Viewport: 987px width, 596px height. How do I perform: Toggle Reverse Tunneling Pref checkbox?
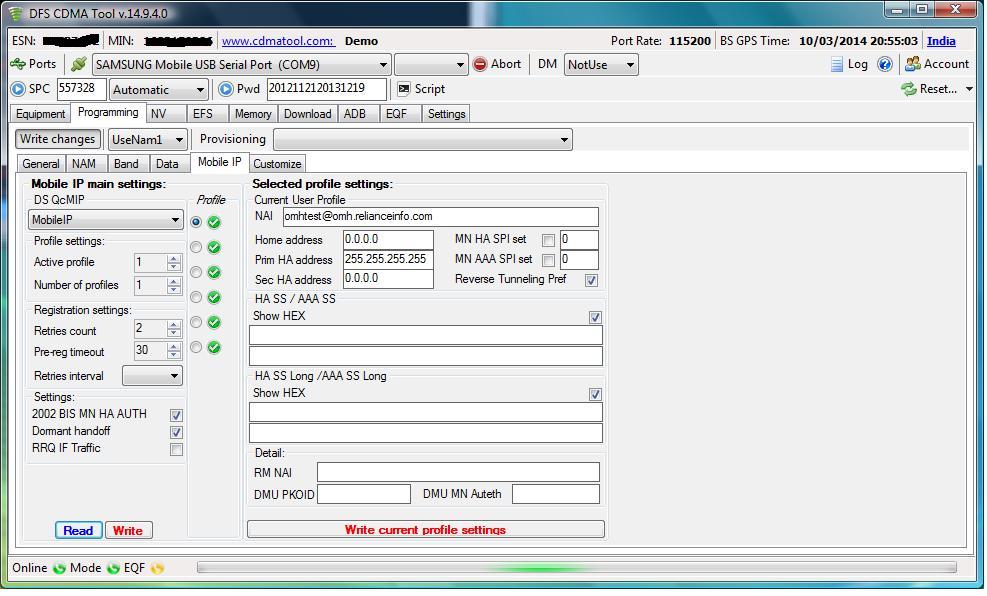click(591, 280)
